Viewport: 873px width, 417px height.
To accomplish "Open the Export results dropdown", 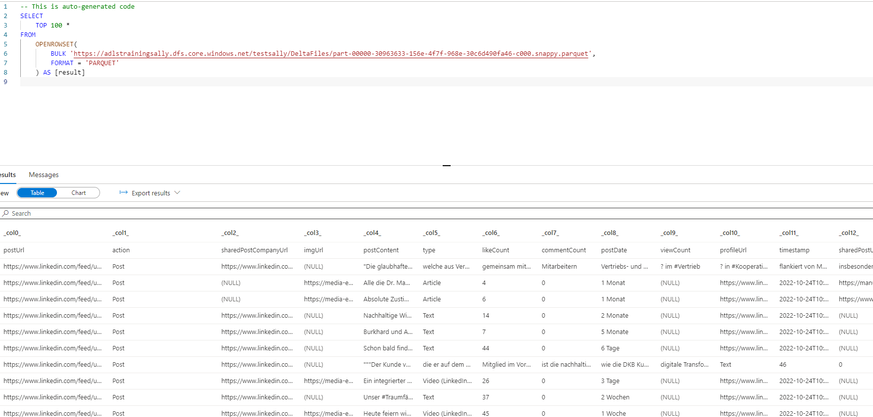I will pyautogui.click(x=150, y=193).
